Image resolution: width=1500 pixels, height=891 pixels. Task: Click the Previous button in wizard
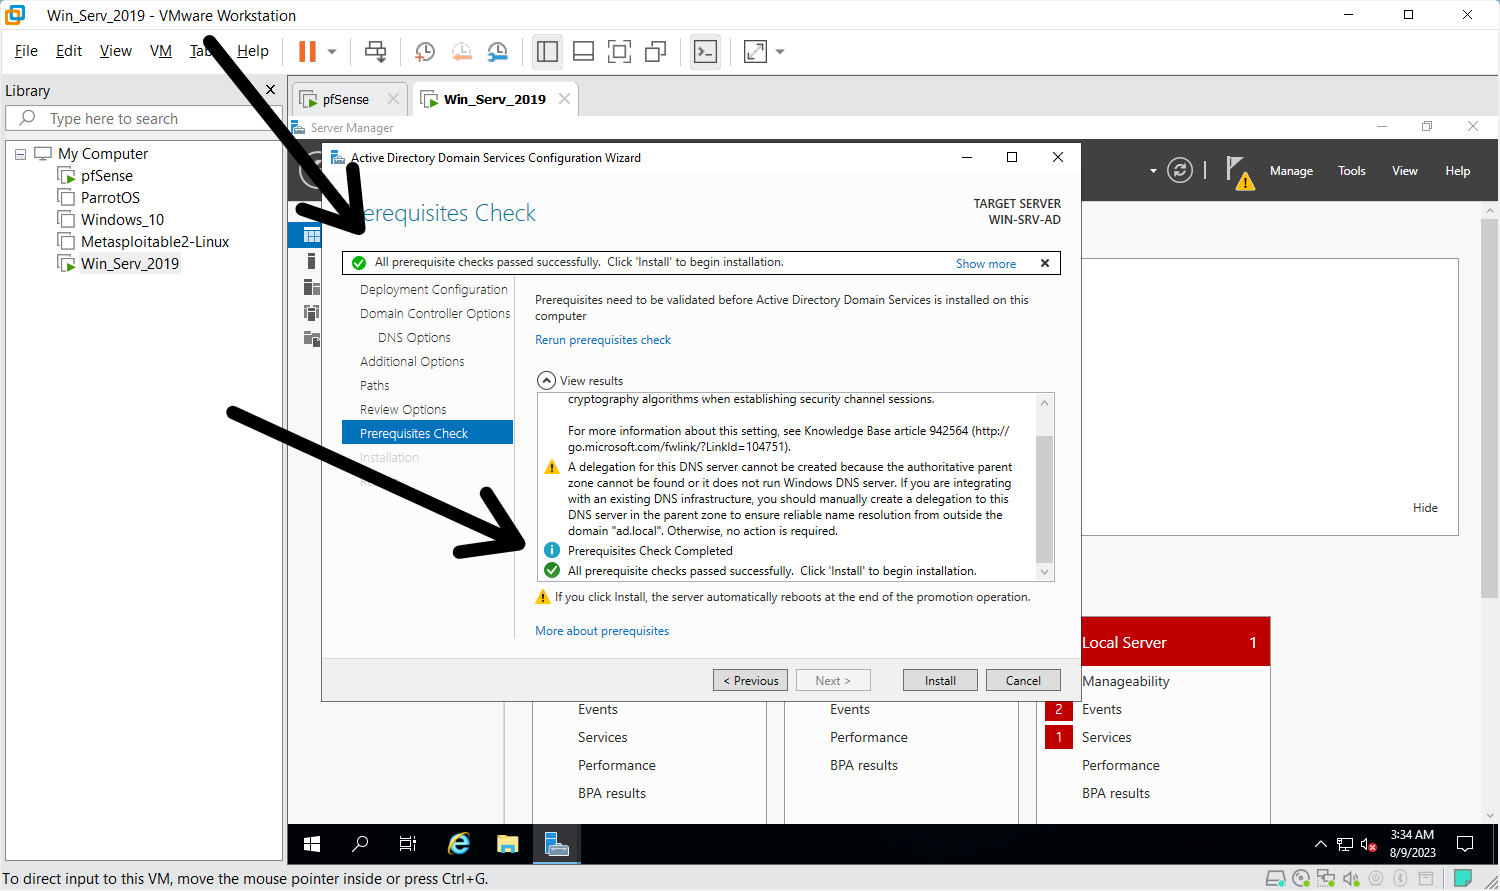coord(750,680)
